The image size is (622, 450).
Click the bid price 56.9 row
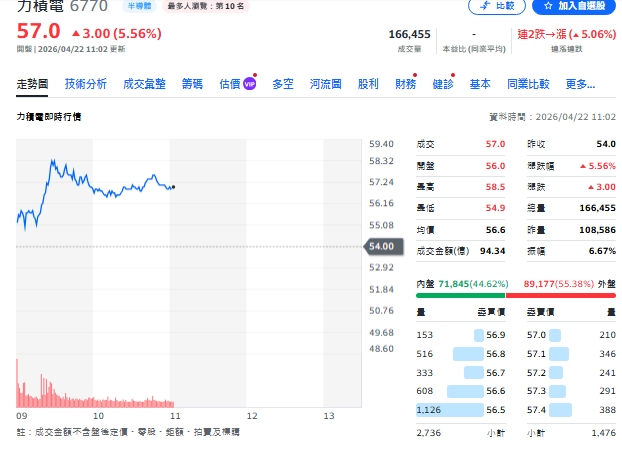(x=461, y=335)
